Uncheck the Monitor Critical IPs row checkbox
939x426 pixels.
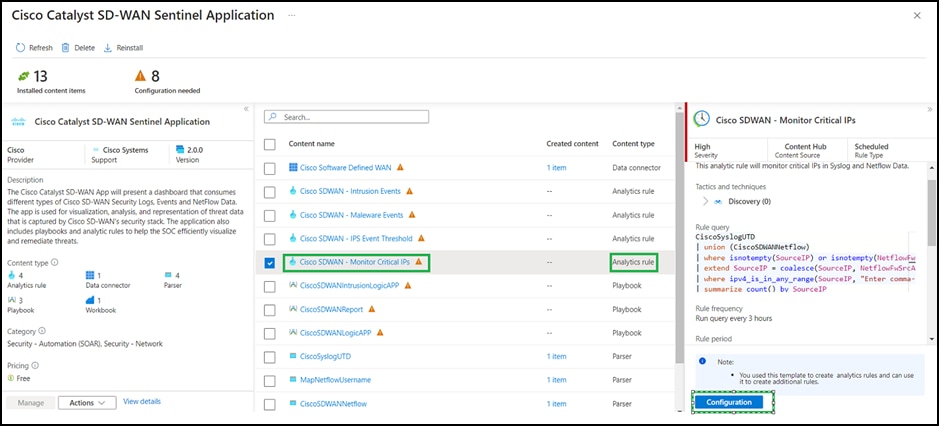click(269, 262)
